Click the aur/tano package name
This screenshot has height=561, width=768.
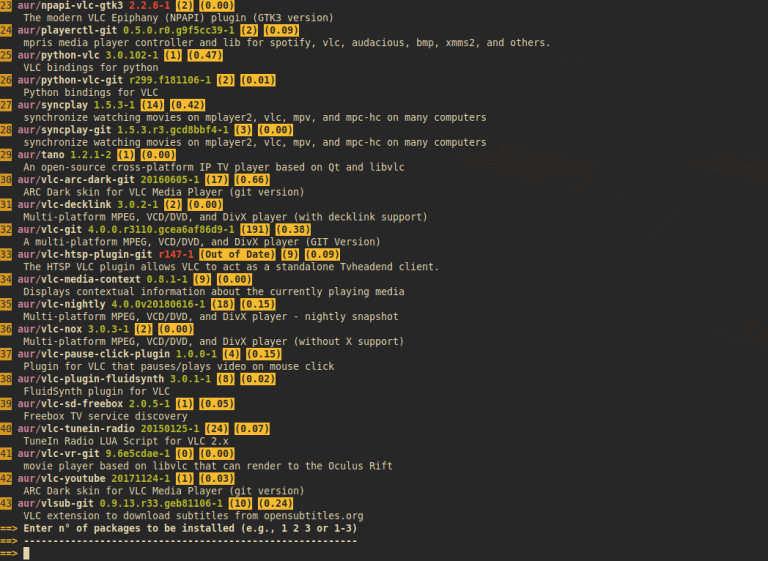pos(41,155)
